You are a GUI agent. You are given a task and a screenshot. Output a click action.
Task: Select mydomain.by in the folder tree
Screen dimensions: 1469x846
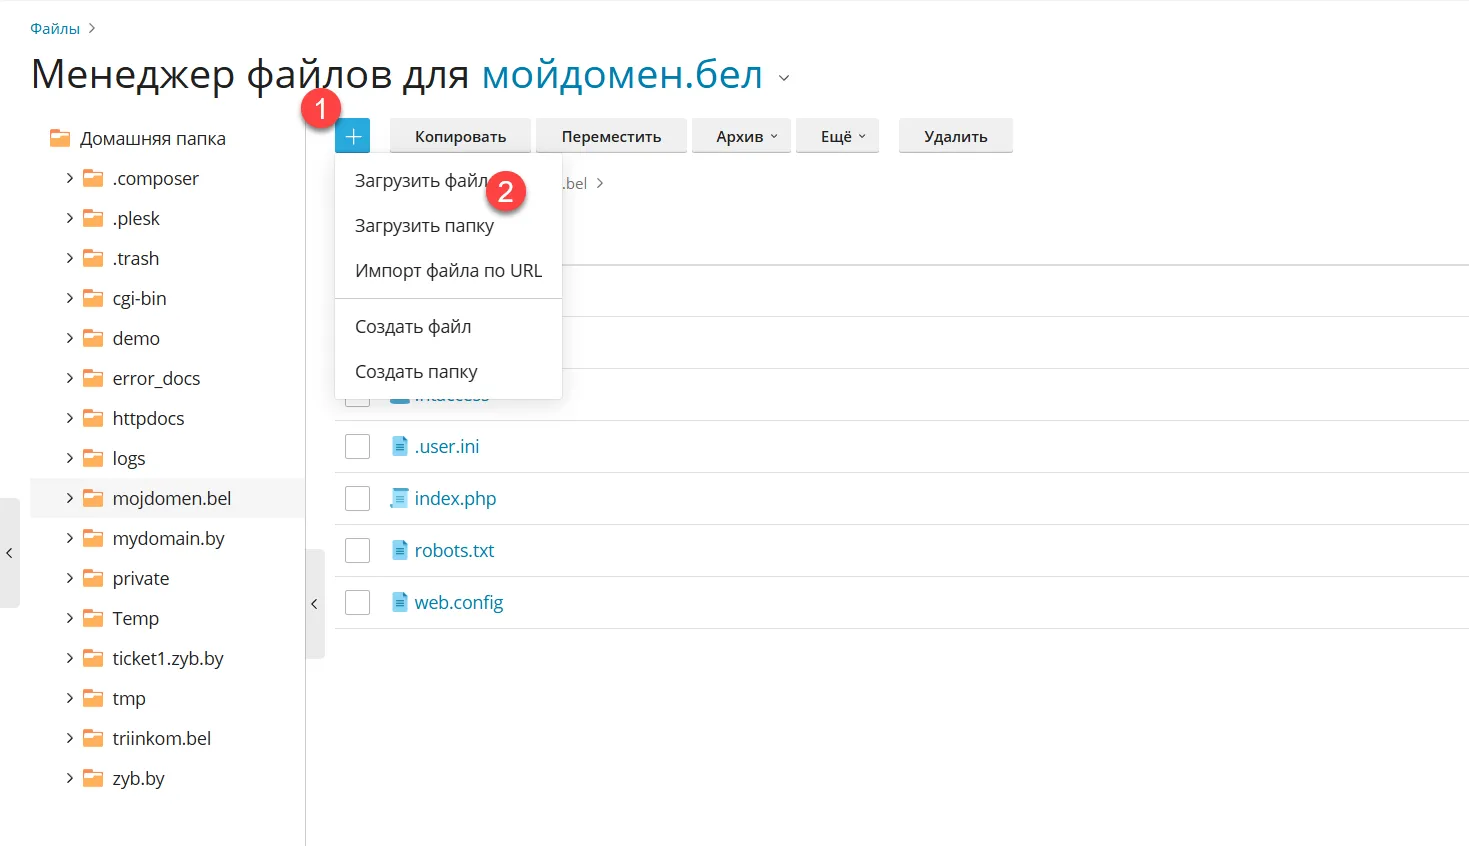click(x=168, y=538)
